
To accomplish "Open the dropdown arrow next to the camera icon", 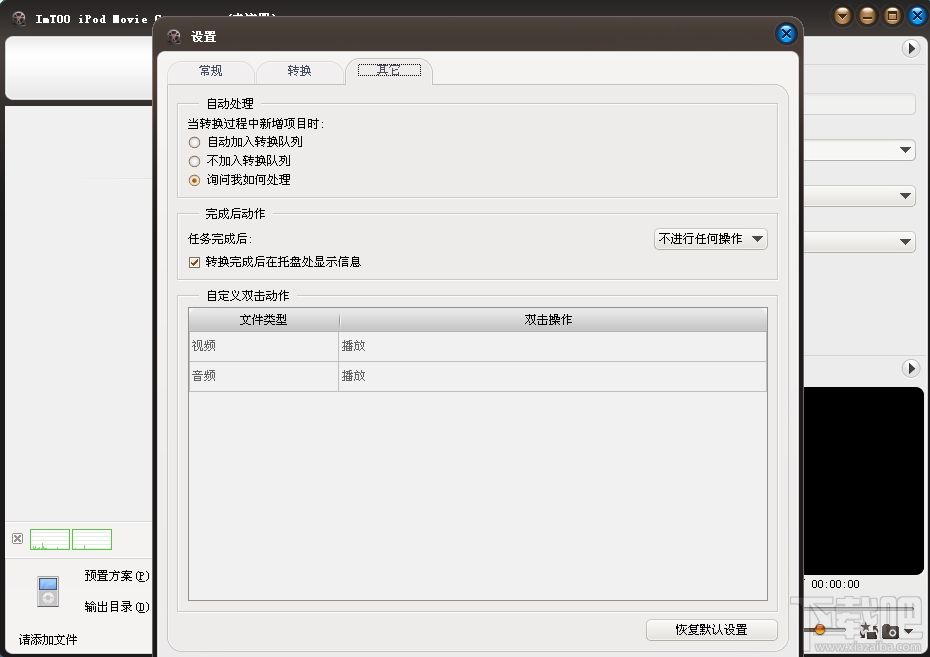I will pos(908,631).
